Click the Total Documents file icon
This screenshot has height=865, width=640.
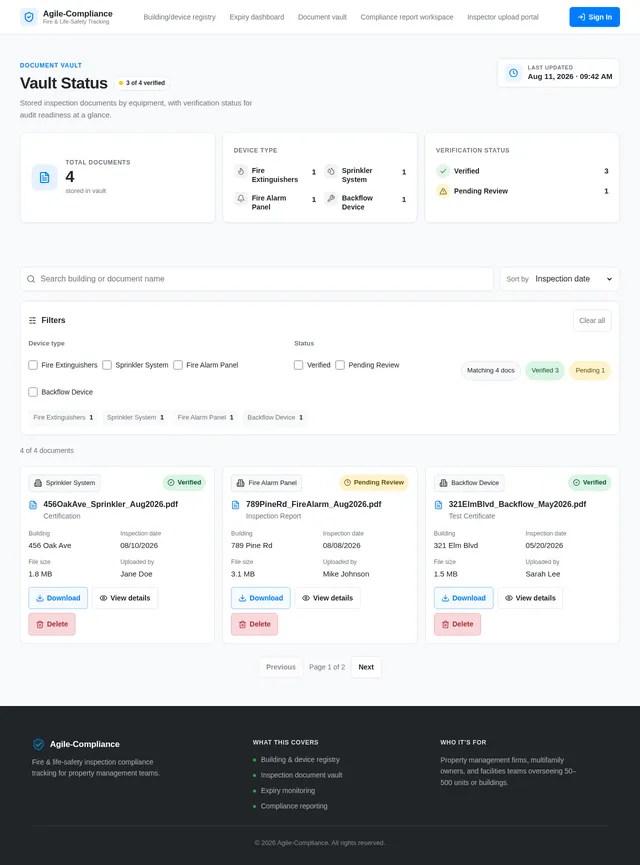[x=45, y=177]
